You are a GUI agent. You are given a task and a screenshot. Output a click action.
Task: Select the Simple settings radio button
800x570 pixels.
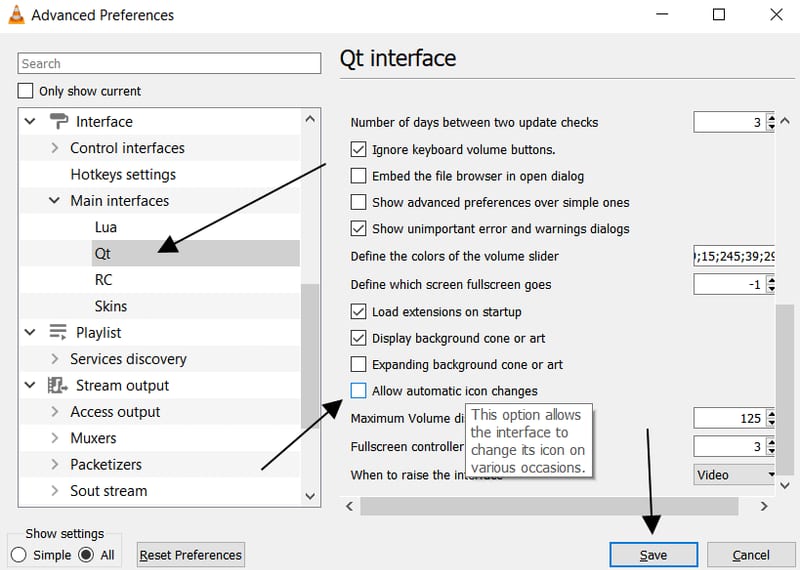tap(18, 555)
